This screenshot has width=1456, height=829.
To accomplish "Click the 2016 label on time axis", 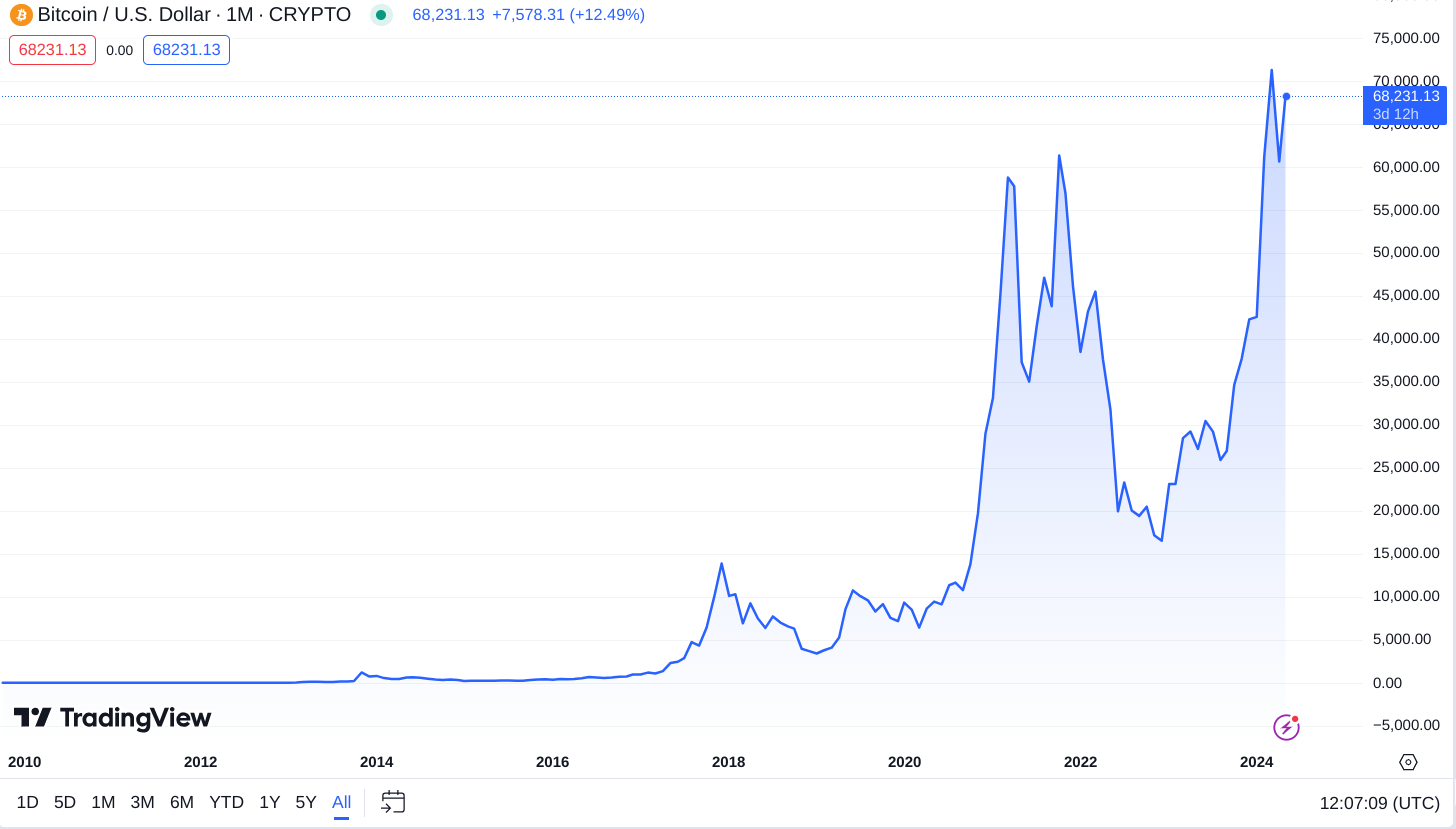I will click(552, 762).
